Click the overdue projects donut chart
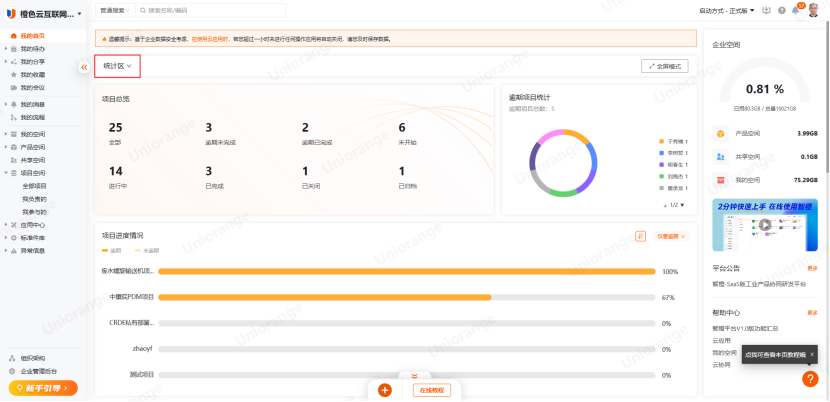The height and width of the screenshot is (402, 830). coord(563,163)
